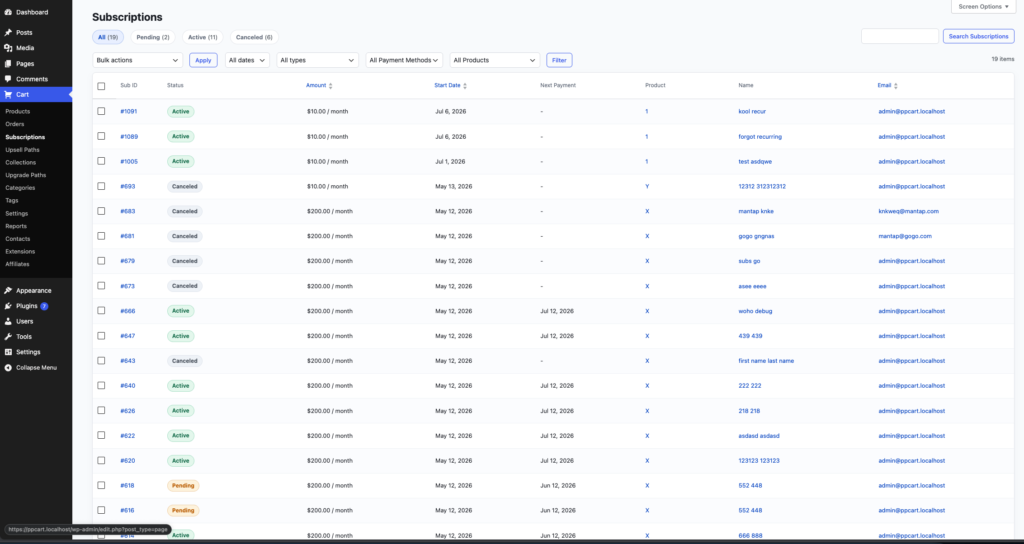Click the Pages icon in sidebar
The height and width of the screenshot is (544, 1024).
coord(8,63)
